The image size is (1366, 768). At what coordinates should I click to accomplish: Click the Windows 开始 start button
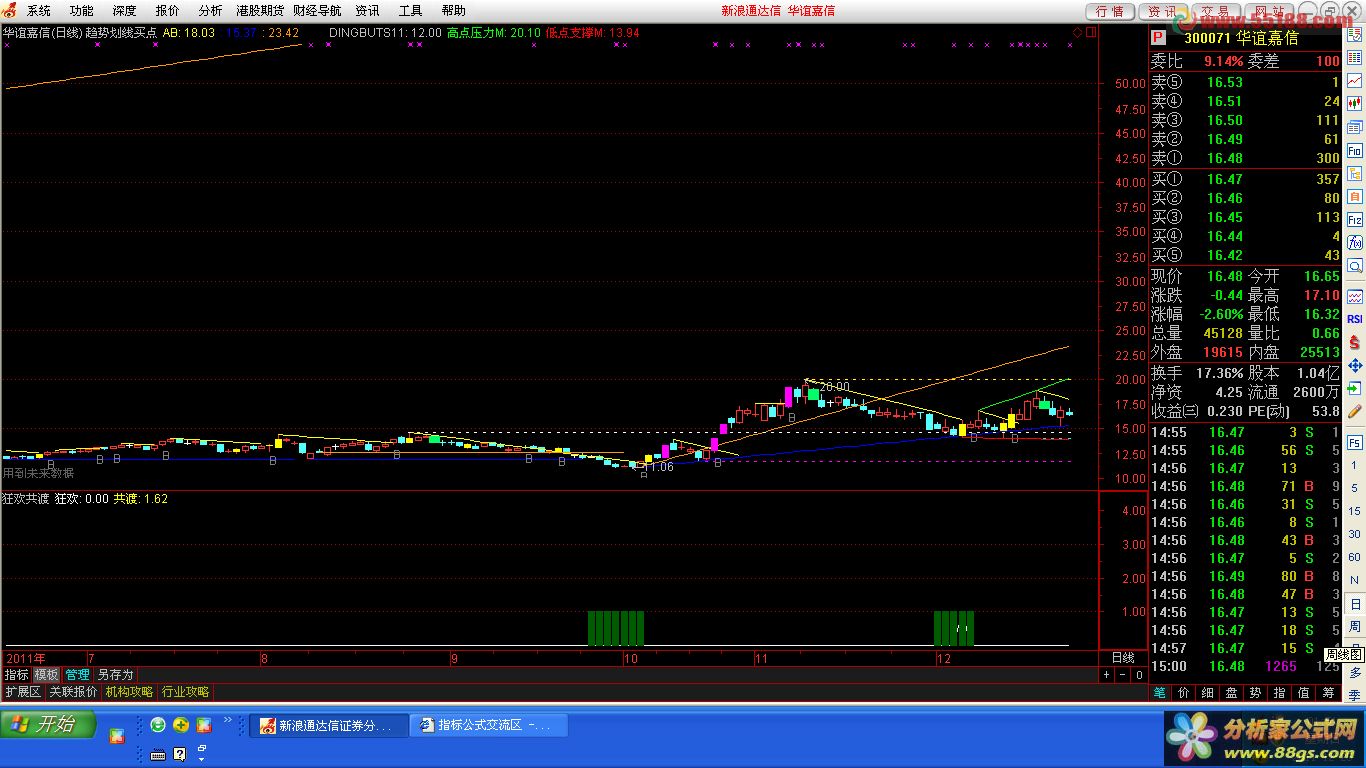(48, 724)
